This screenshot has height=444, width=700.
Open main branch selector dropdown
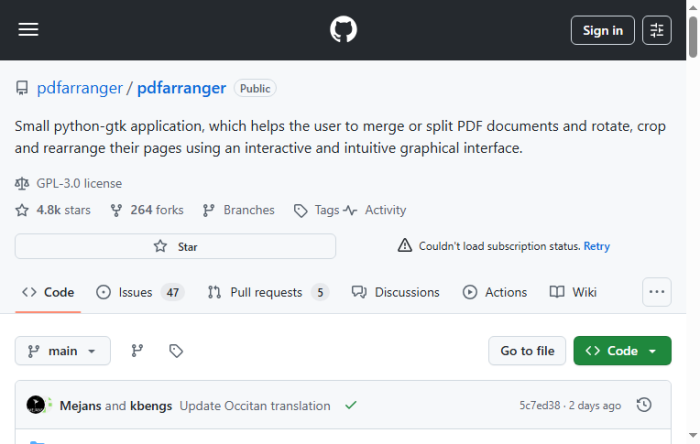point(62,351)
